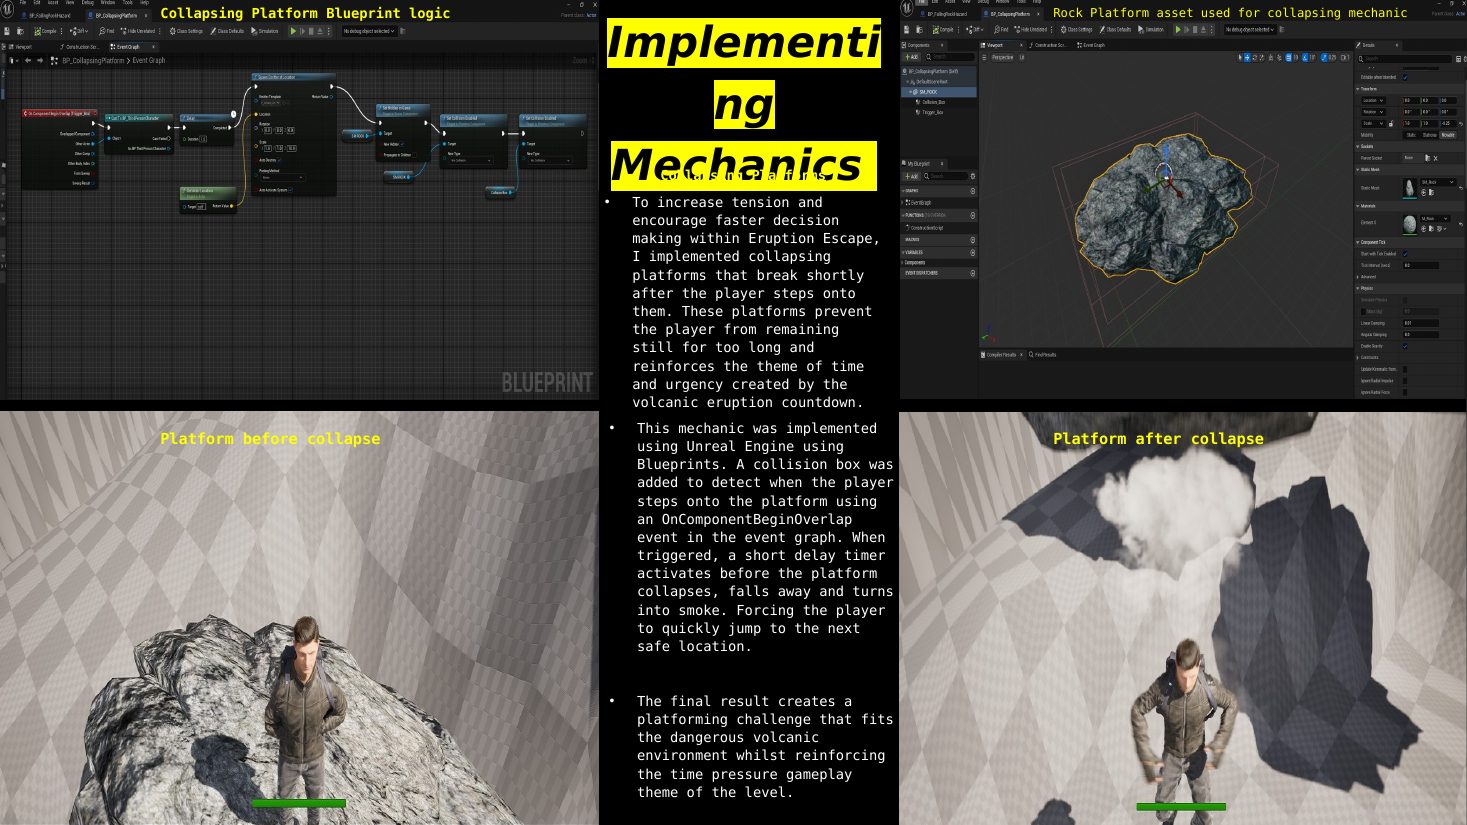Open Class Settings in the Event Graph editor toolbar
This screenshot has width=1467, height=825.
coord(185,31)
